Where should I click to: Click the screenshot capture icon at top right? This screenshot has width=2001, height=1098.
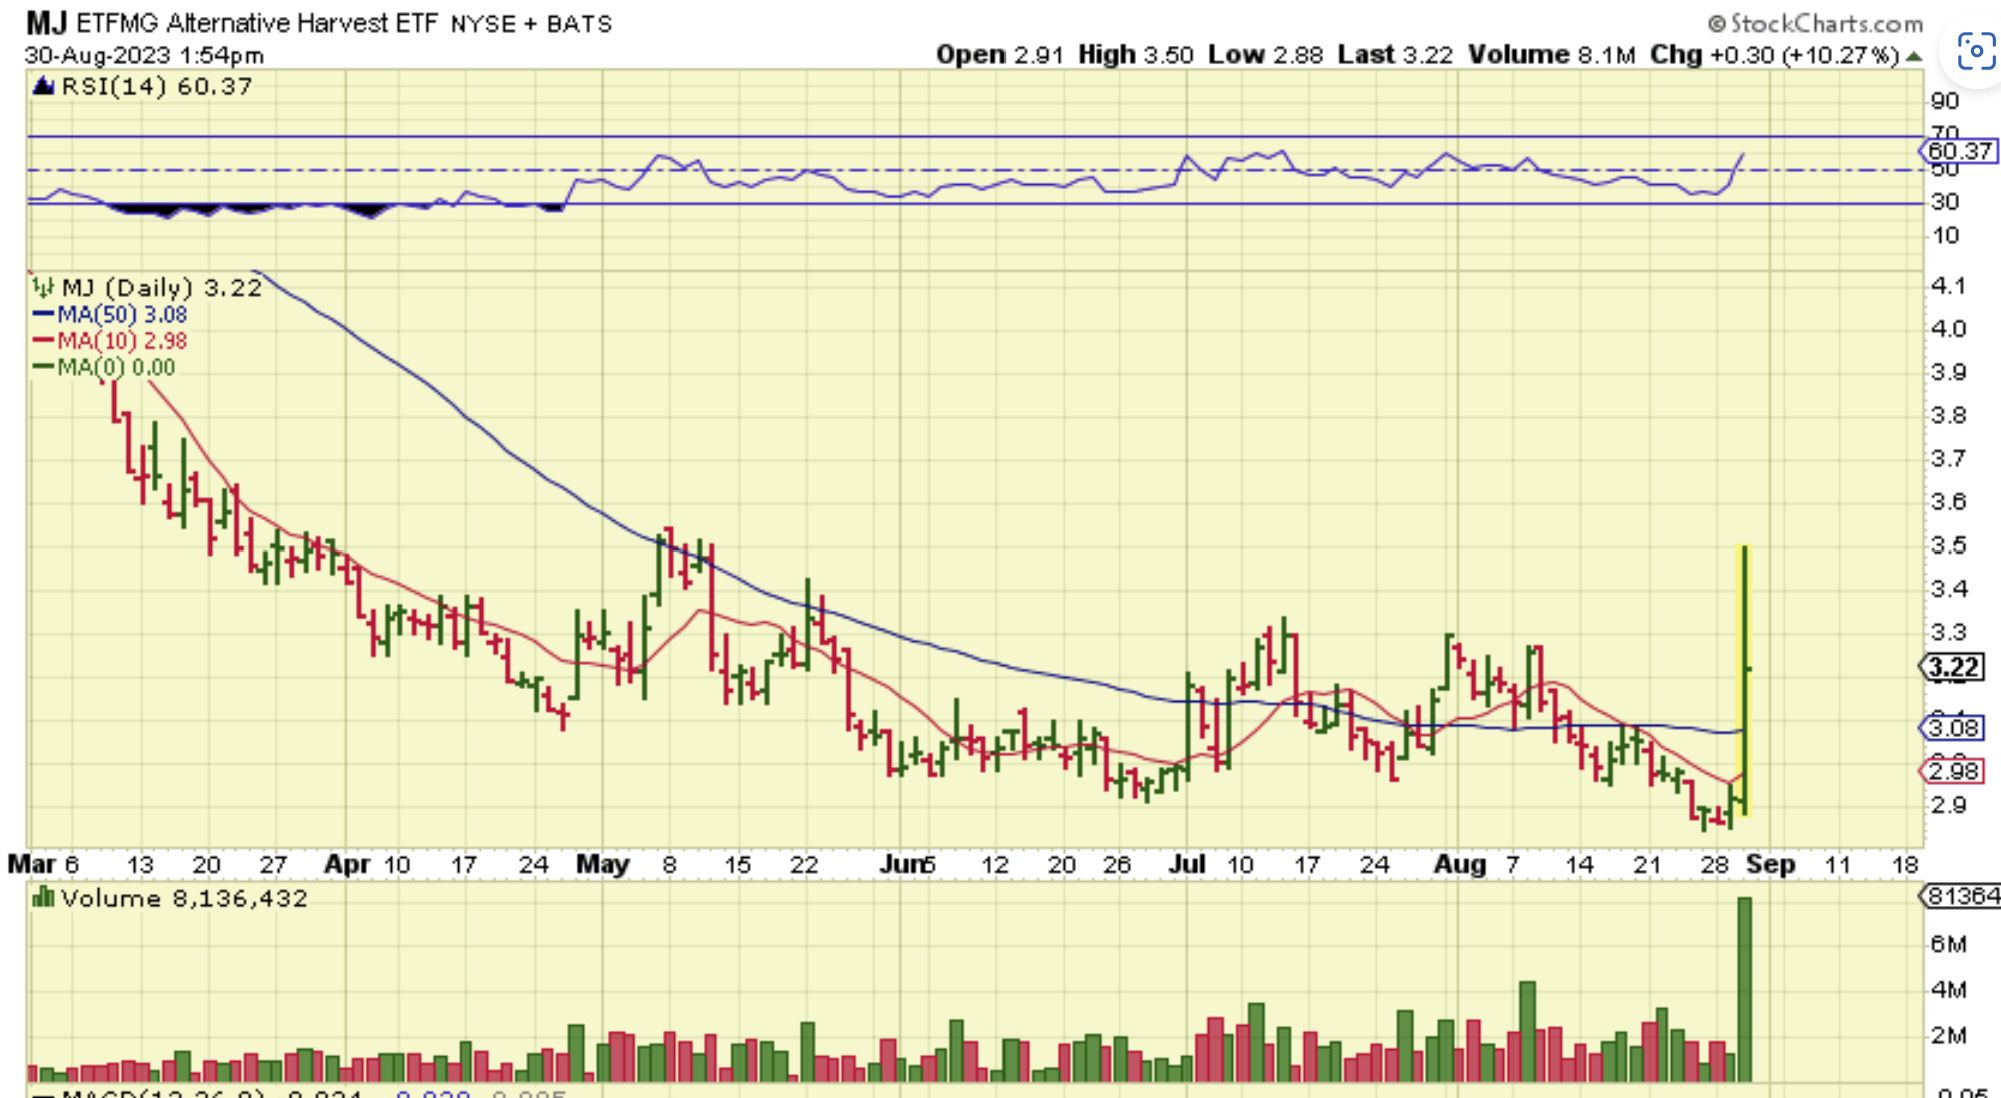pyautogui.click(x=1975, y=50)
